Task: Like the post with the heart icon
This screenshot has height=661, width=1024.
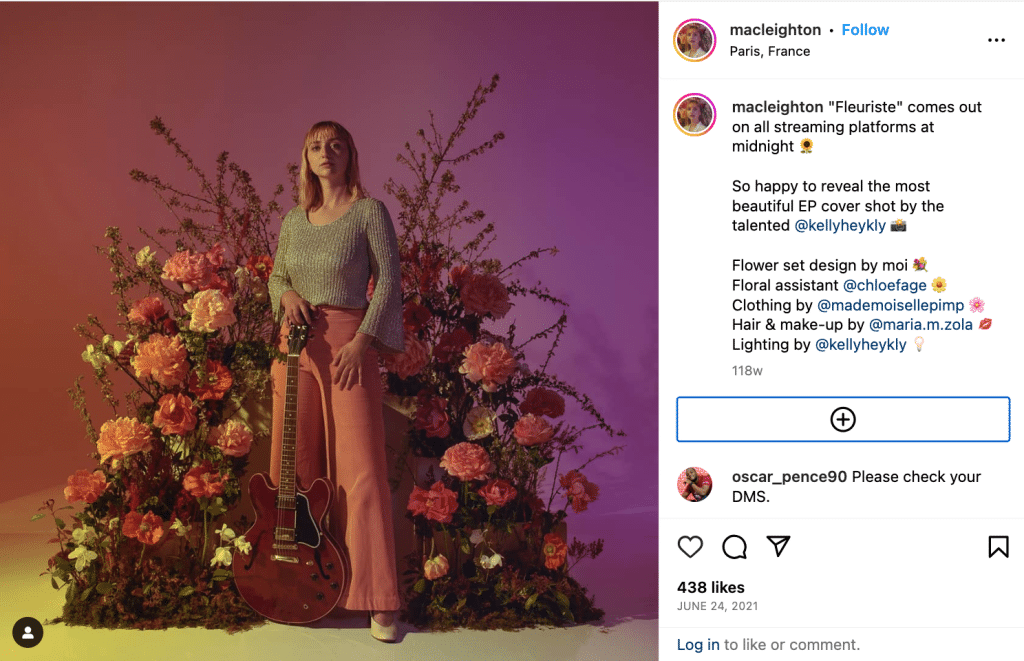Action: [690, 546]
